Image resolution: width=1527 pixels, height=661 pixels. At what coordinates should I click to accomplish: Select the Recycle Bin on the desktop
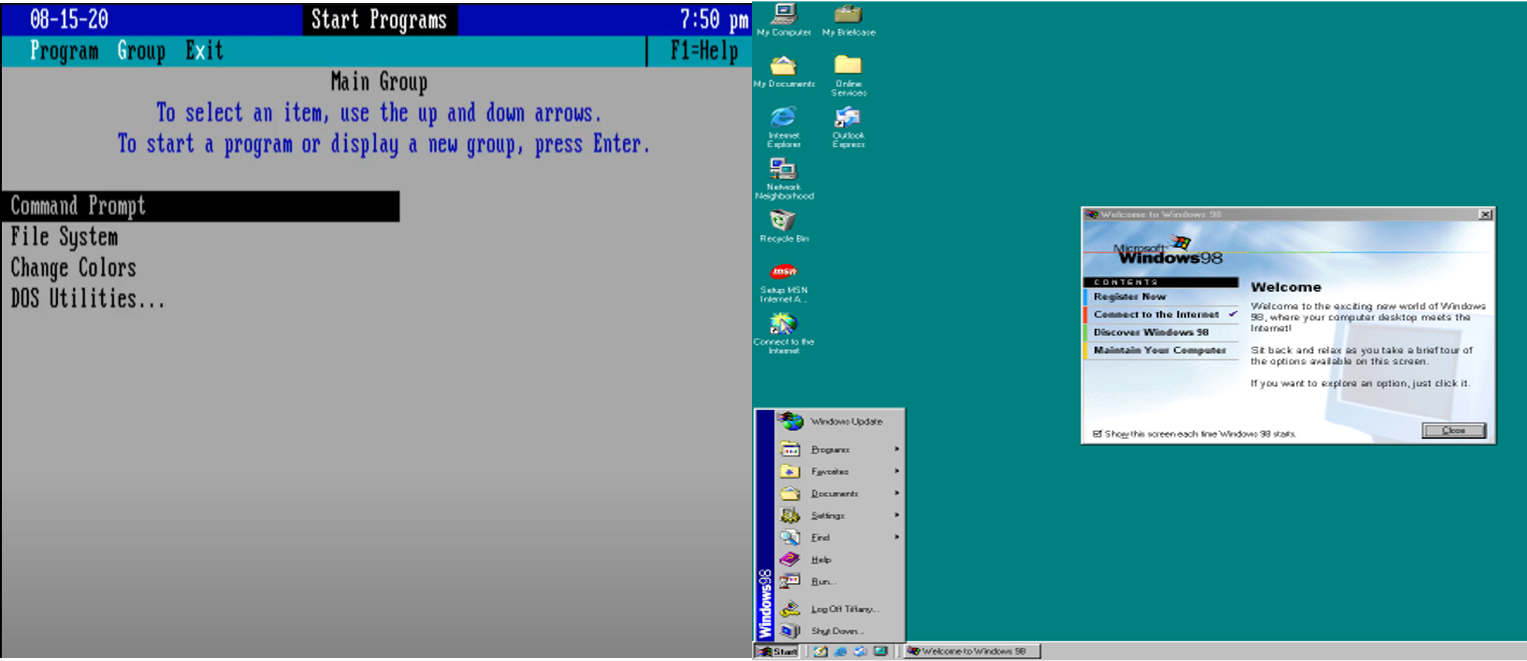(x=783, y=226)
